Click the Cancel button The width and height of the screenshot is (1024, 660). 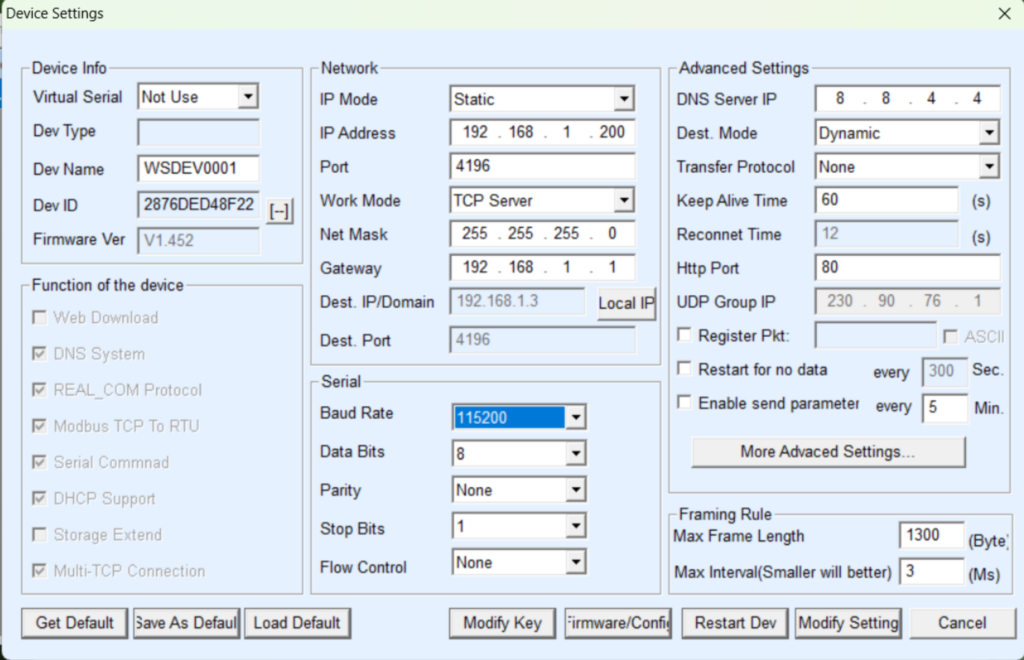[963, 623]
